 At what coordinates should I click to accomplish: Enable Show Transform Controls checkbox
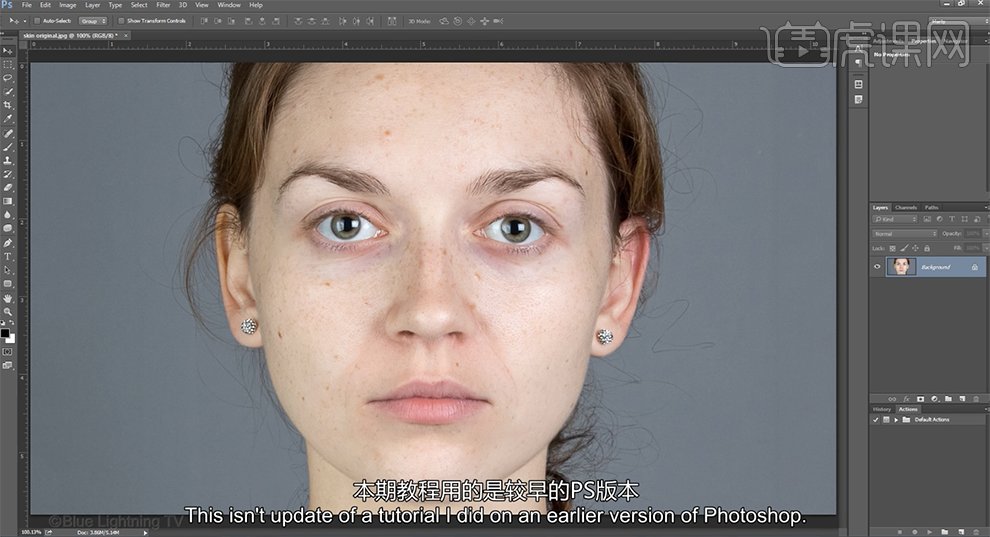tap(121, 21)
